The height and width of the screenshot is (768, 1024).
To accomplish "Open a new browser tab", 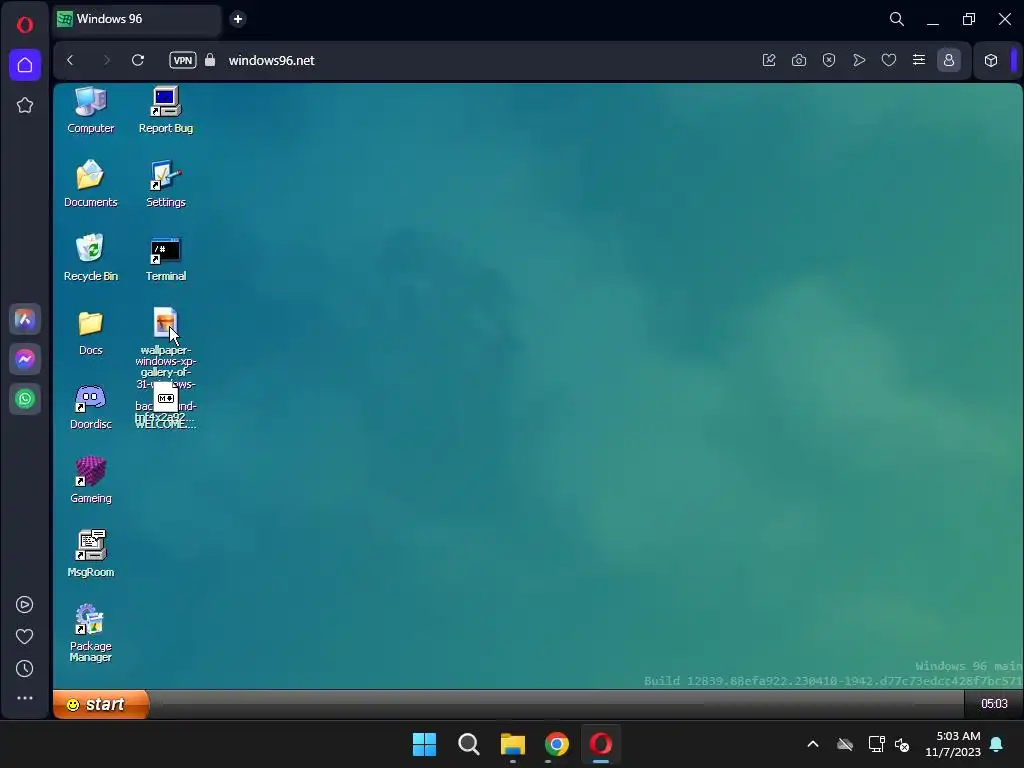I will tap(238, 19).
